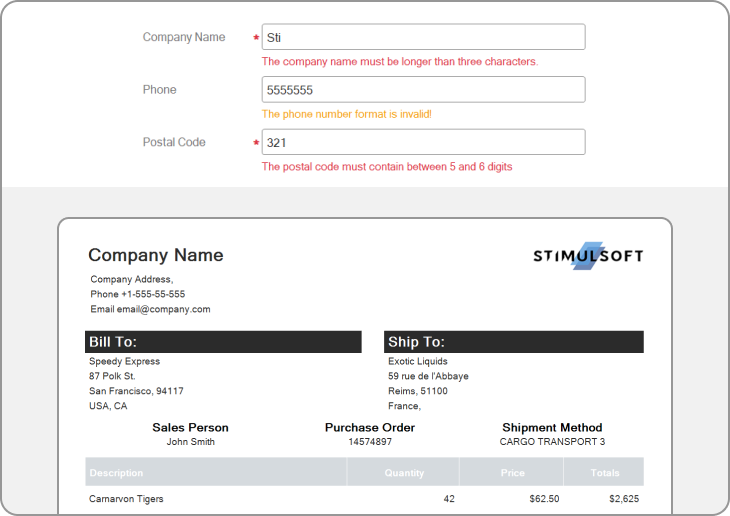Click the invalid phone format warning
The height and width of the screenshot is (516, 730).
[346, 114]
